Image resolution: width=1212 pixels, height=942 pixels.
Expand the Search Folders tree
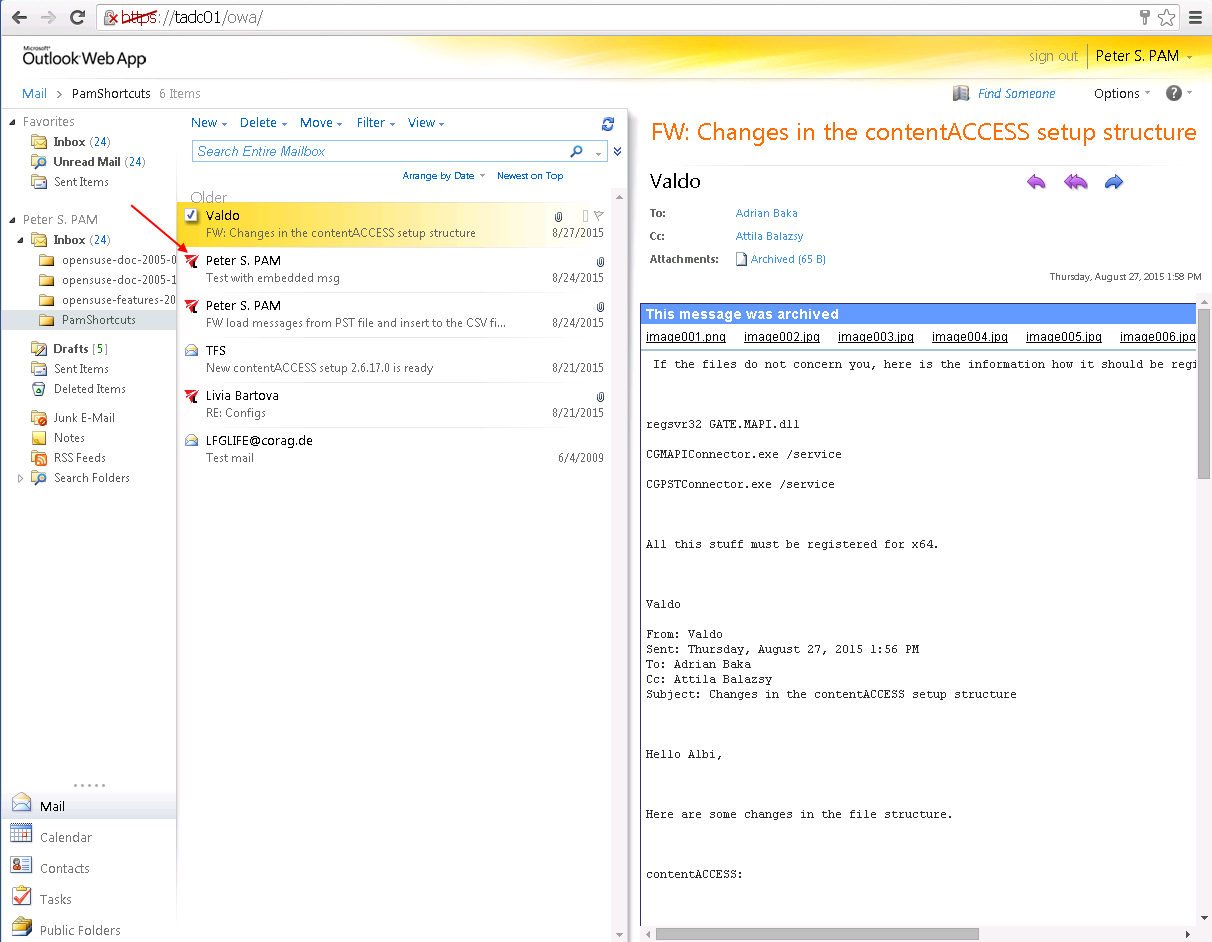pyautogui.click(x=20, y=478)
